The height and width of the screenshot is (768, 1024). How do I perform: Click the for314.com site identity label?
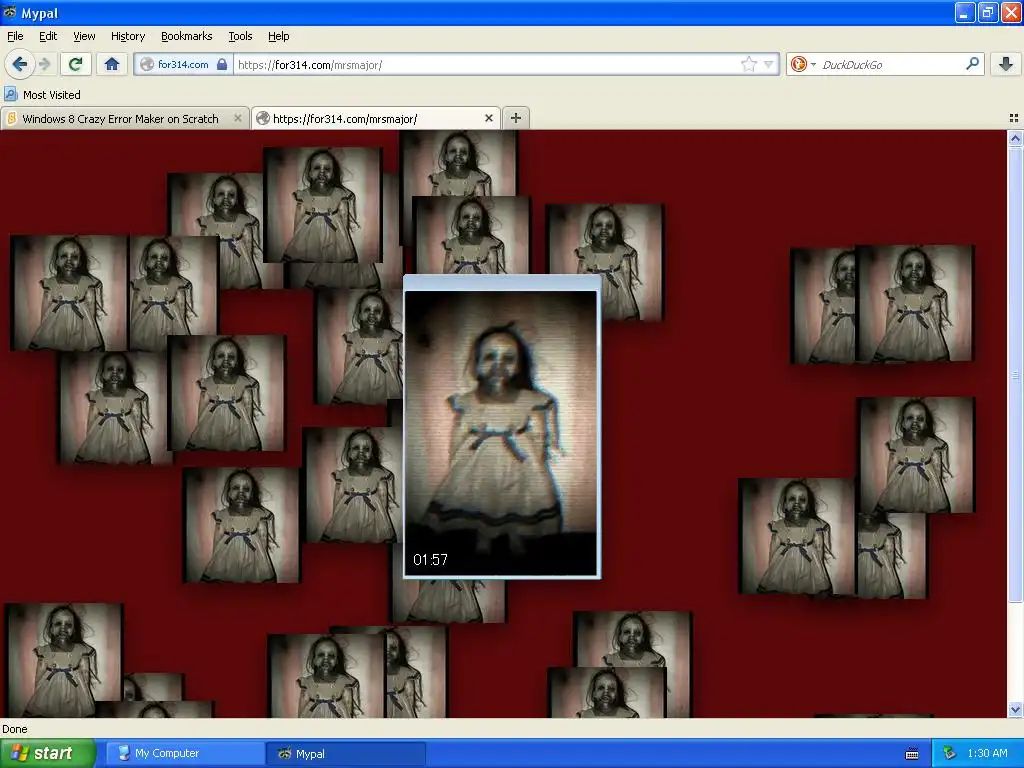pos(183,64)
